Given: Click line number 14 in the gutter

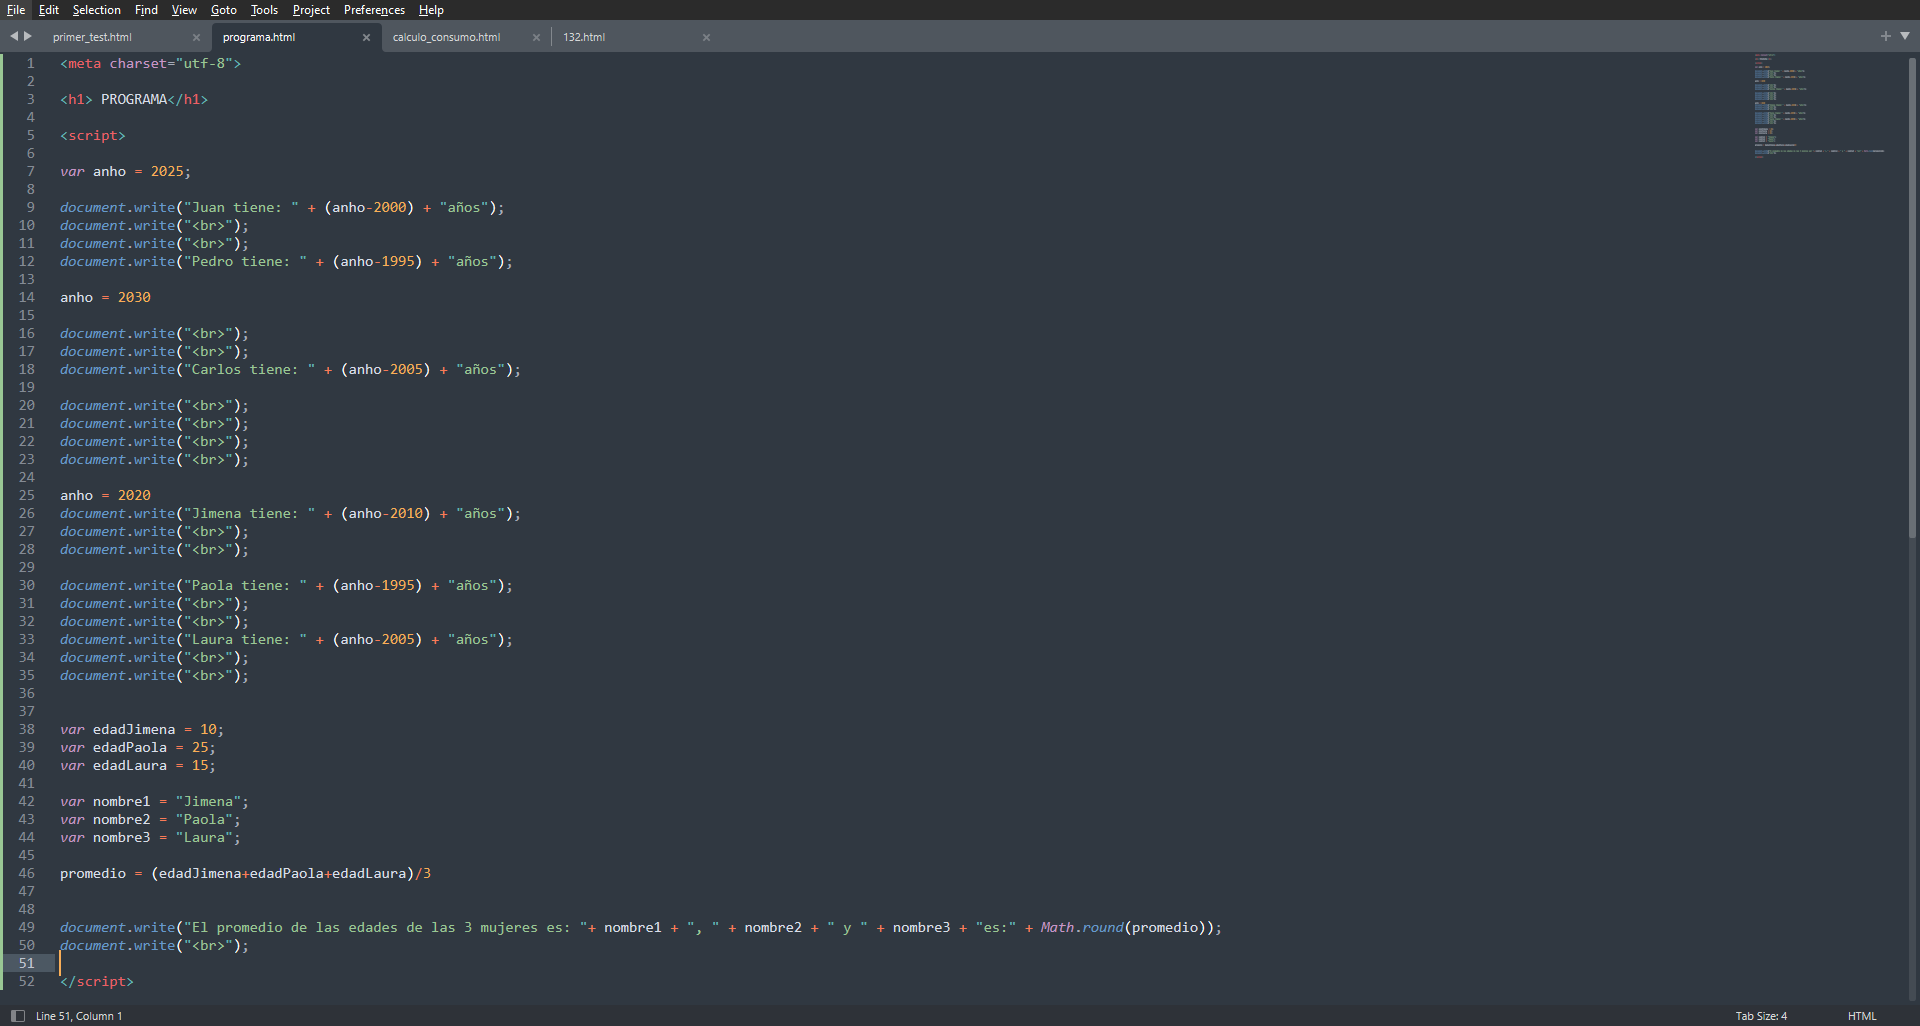Looking at the screenshot, I should [x=26, y=297].
